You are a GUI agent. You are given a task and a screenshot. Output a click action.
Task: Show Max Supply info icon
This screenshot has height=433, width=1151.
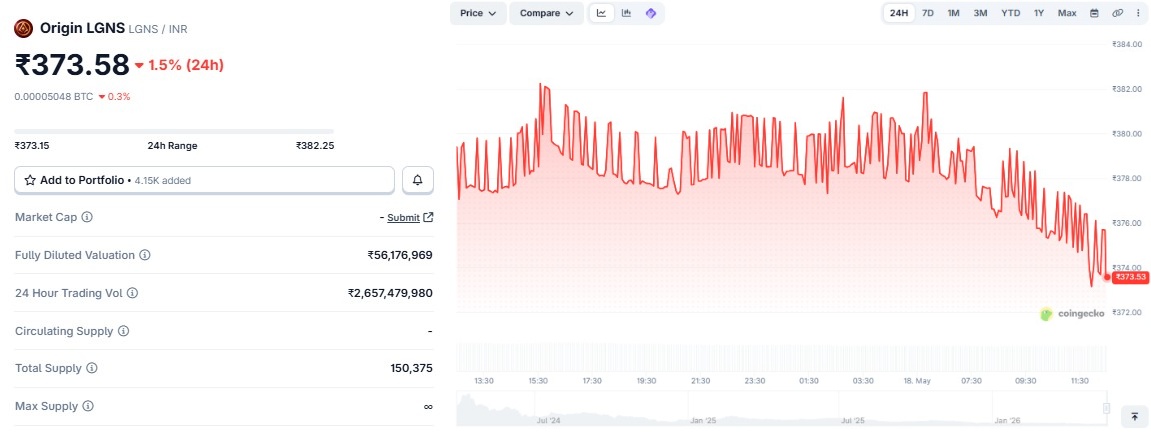click(x=88, y=406)
